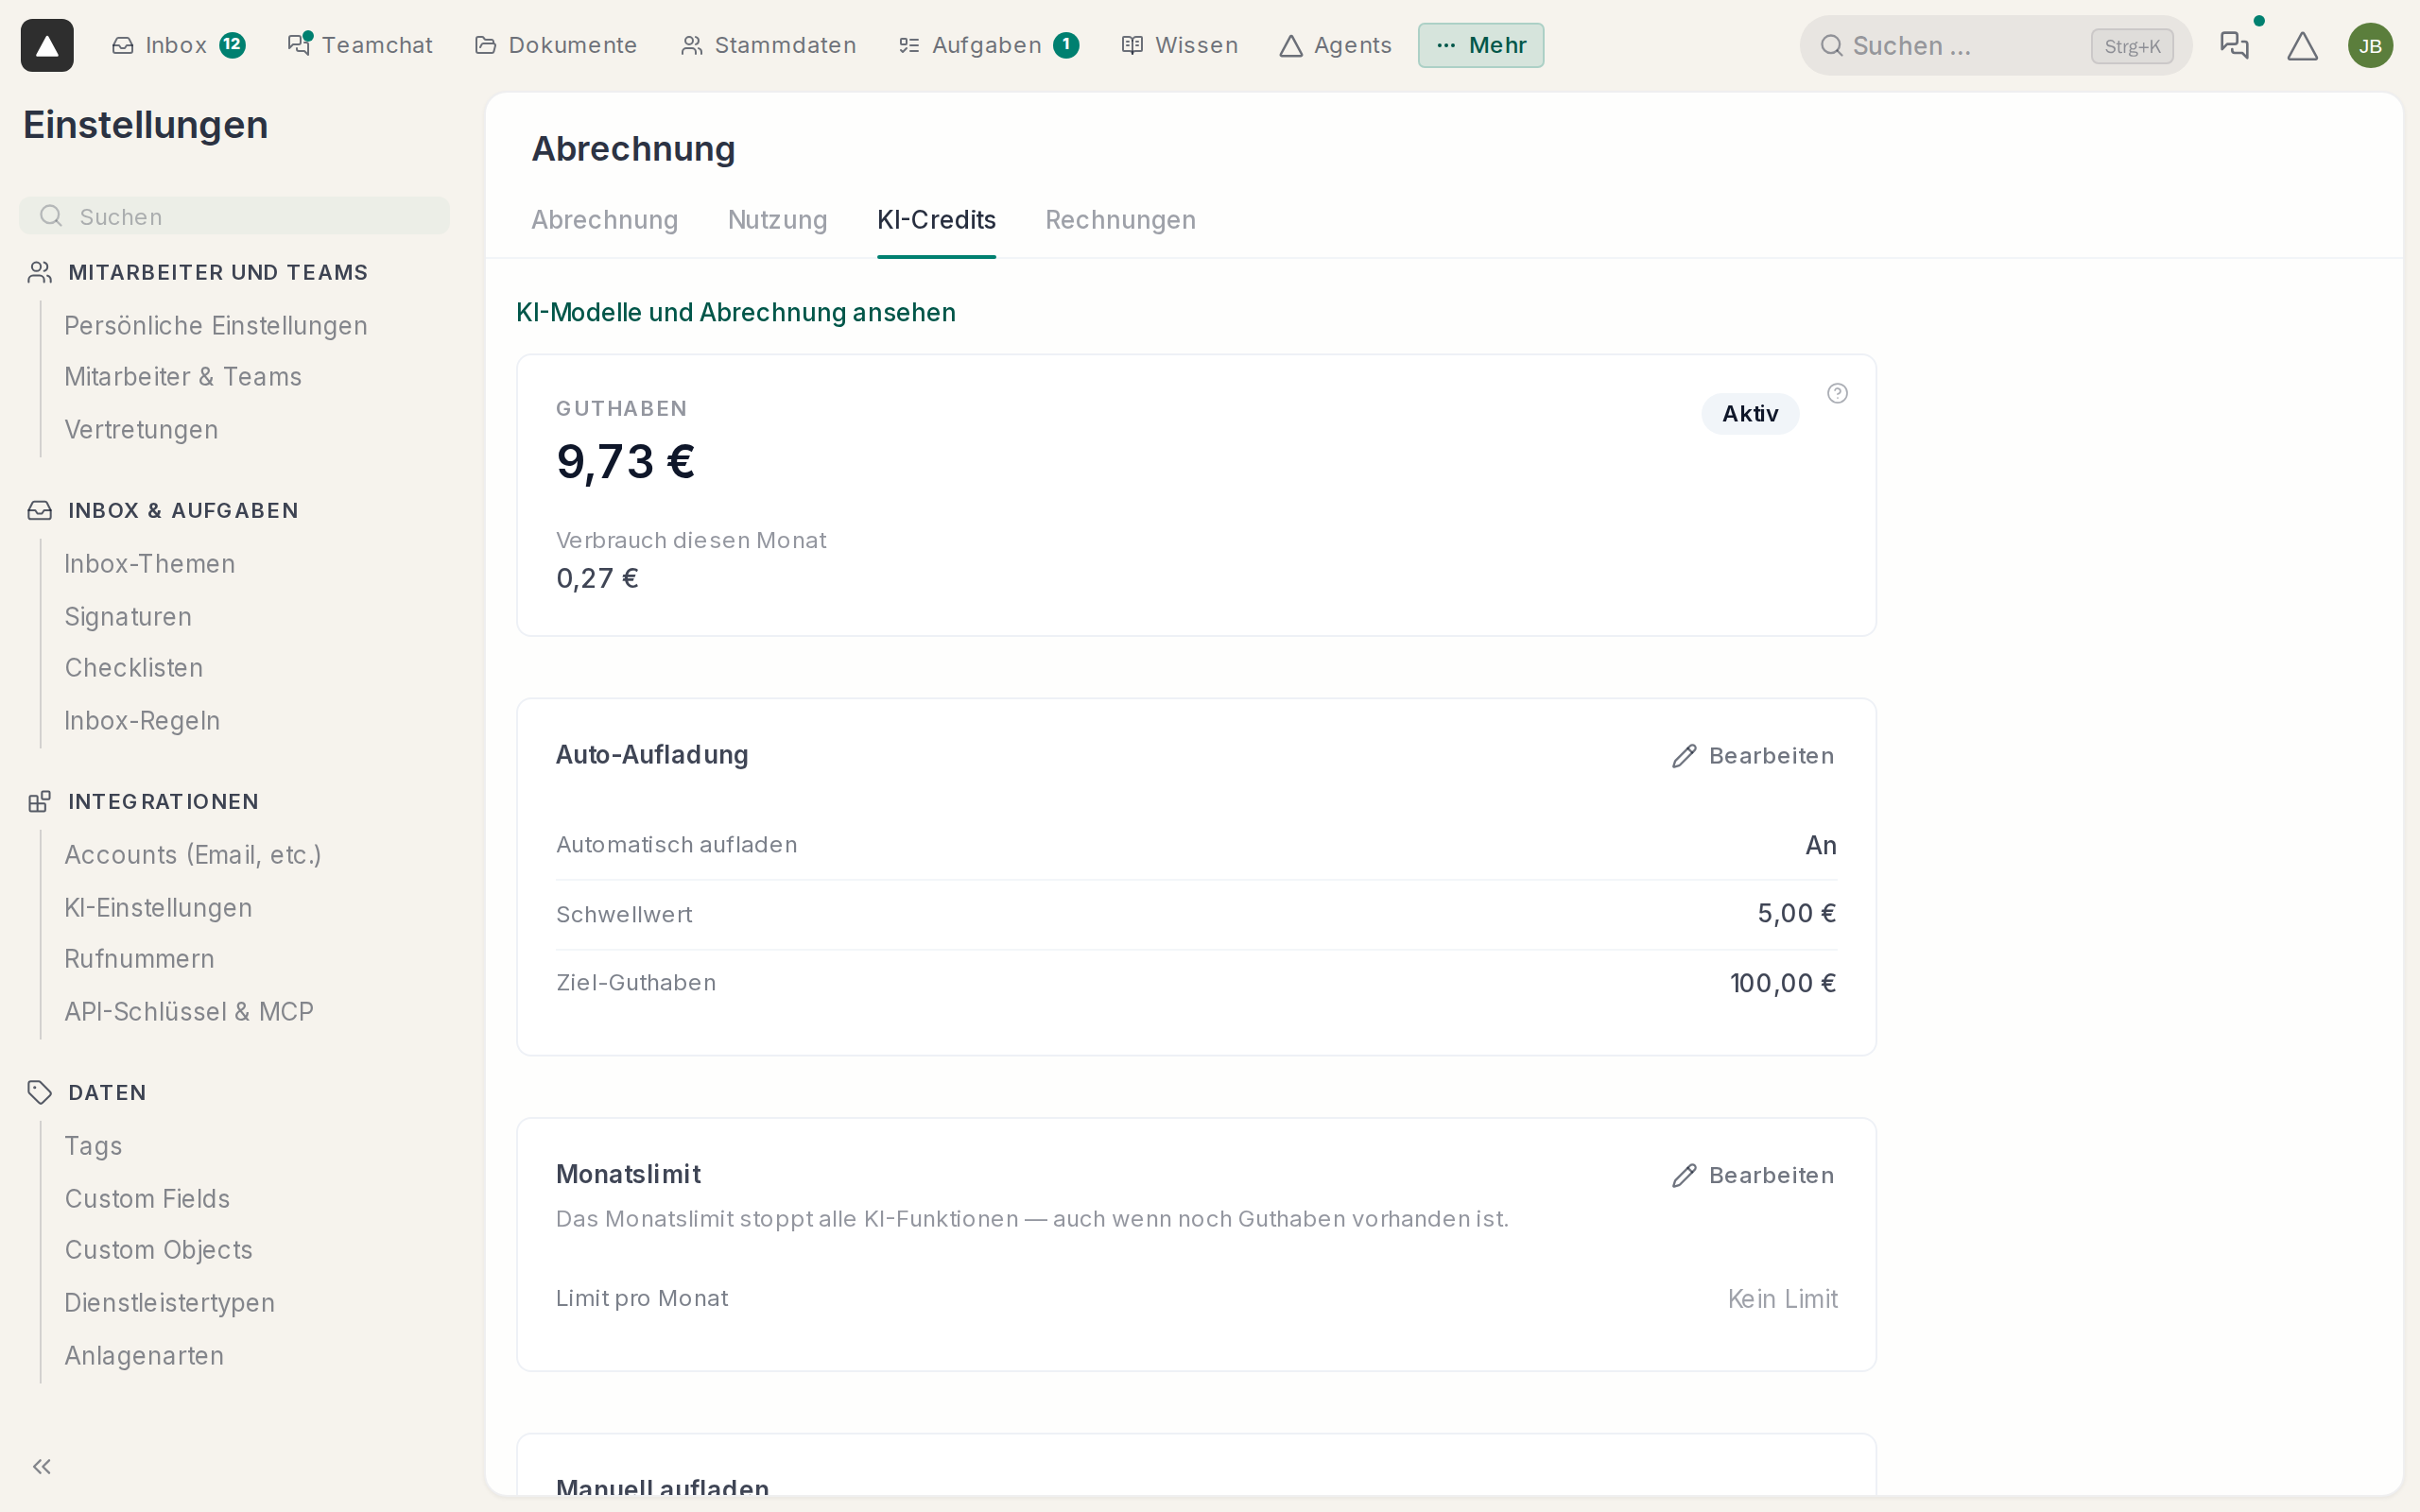Open Dienstleistertypen settings
This screenshot has width=2420, height=1512.
pos(169,1303)
